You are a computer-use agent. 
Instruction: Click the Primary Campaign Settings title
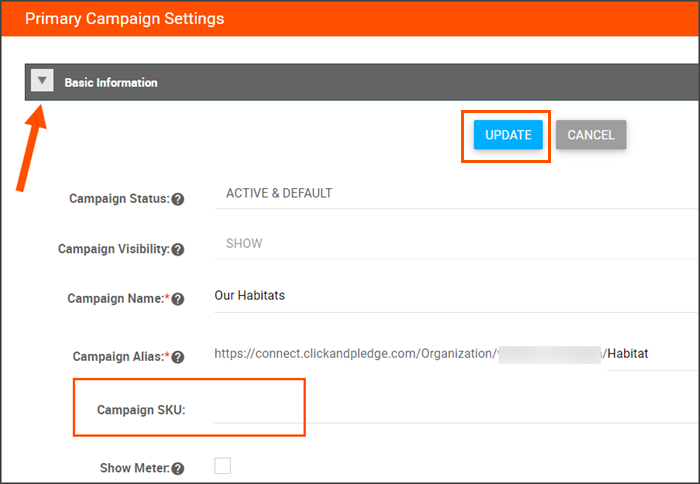pos(125,19)
